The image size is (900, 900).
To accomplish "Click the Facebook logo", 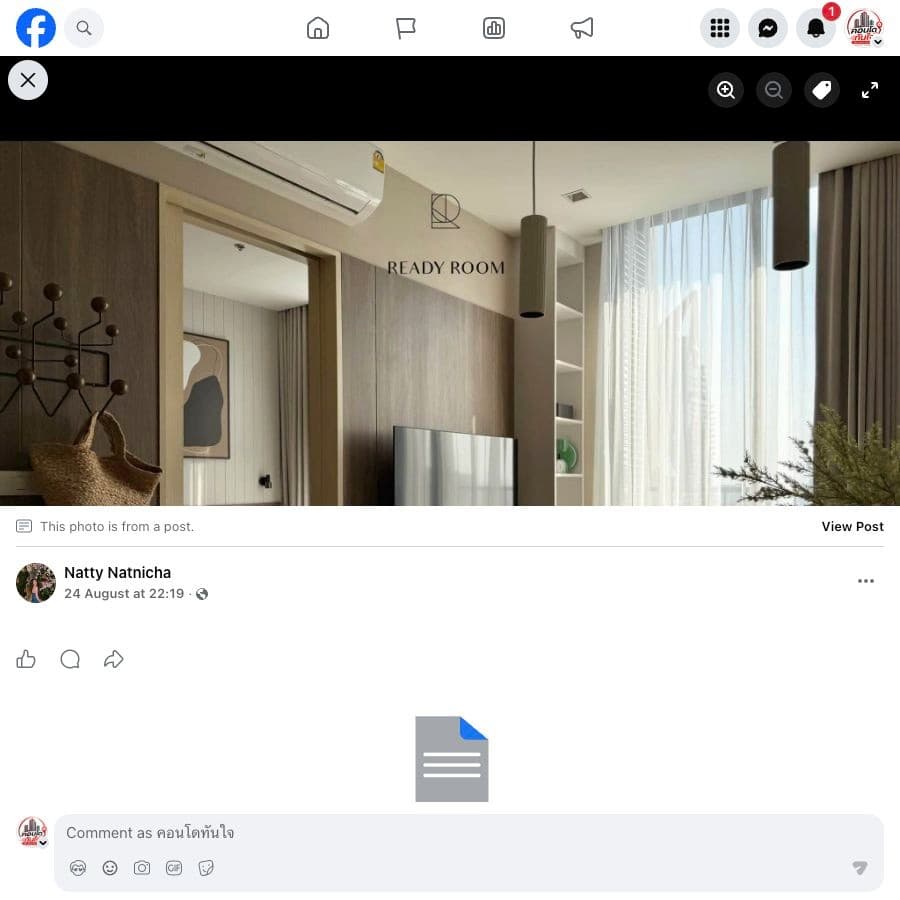I will (36, 28).
